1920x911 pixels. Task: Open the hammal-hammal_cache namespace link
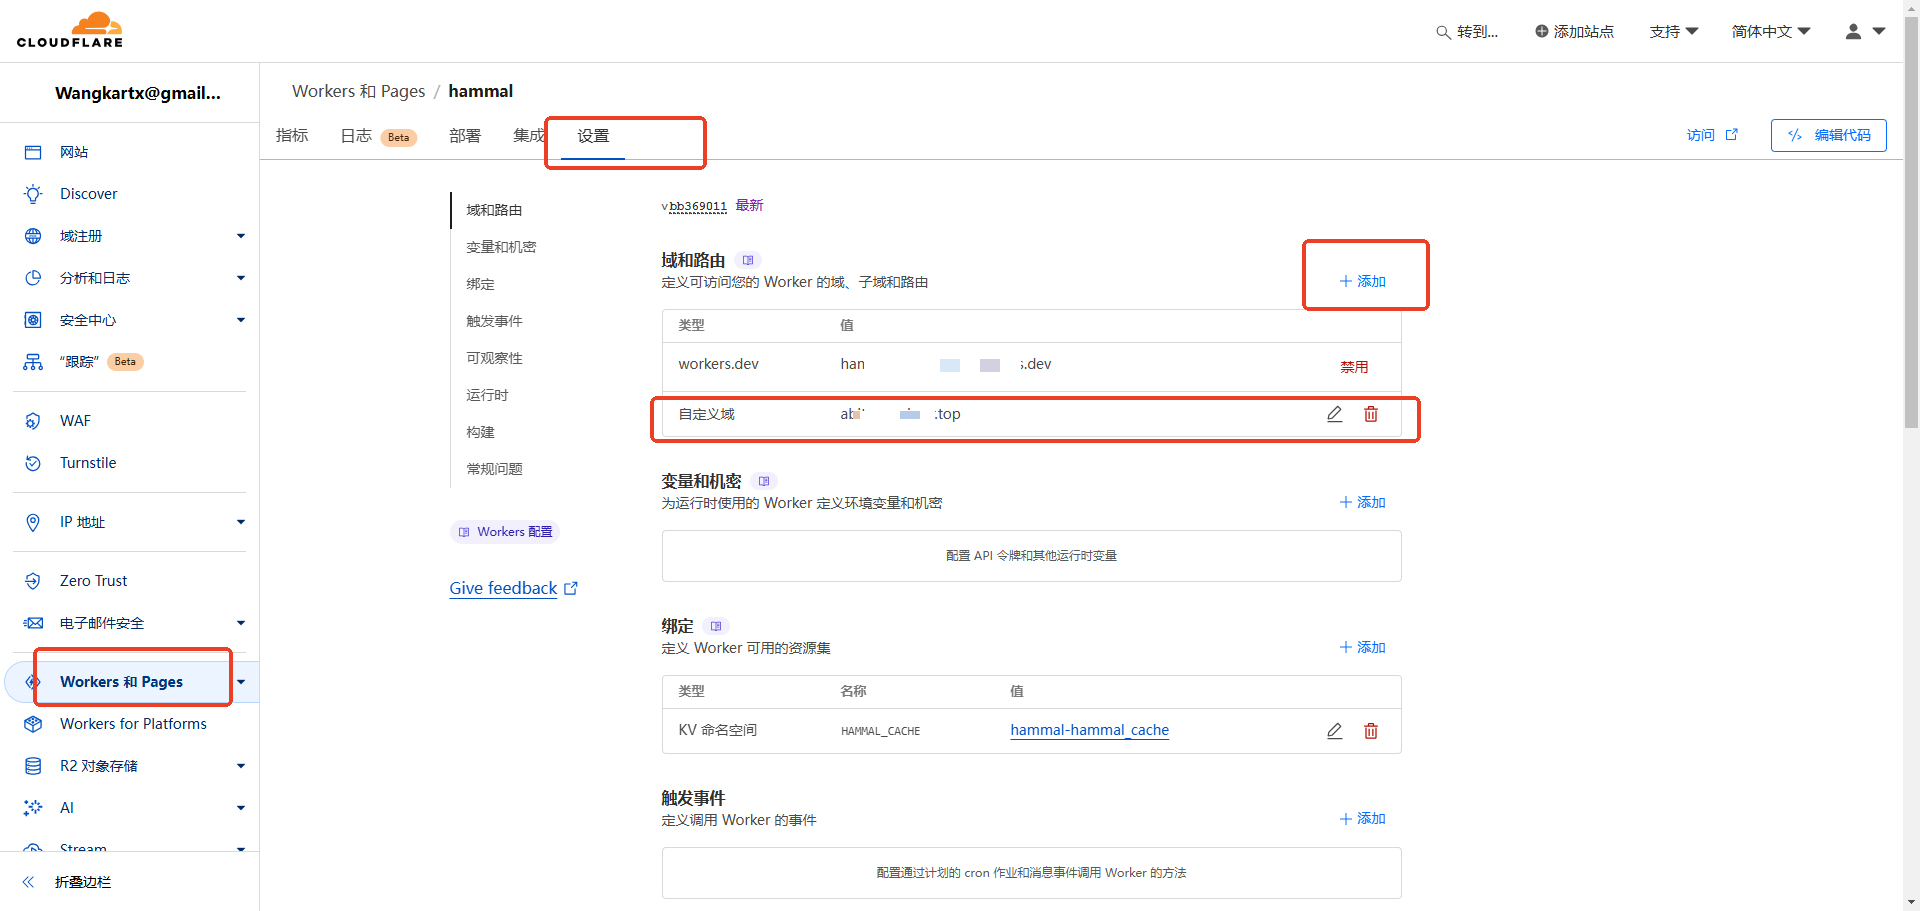click(x=1089, y=730)
